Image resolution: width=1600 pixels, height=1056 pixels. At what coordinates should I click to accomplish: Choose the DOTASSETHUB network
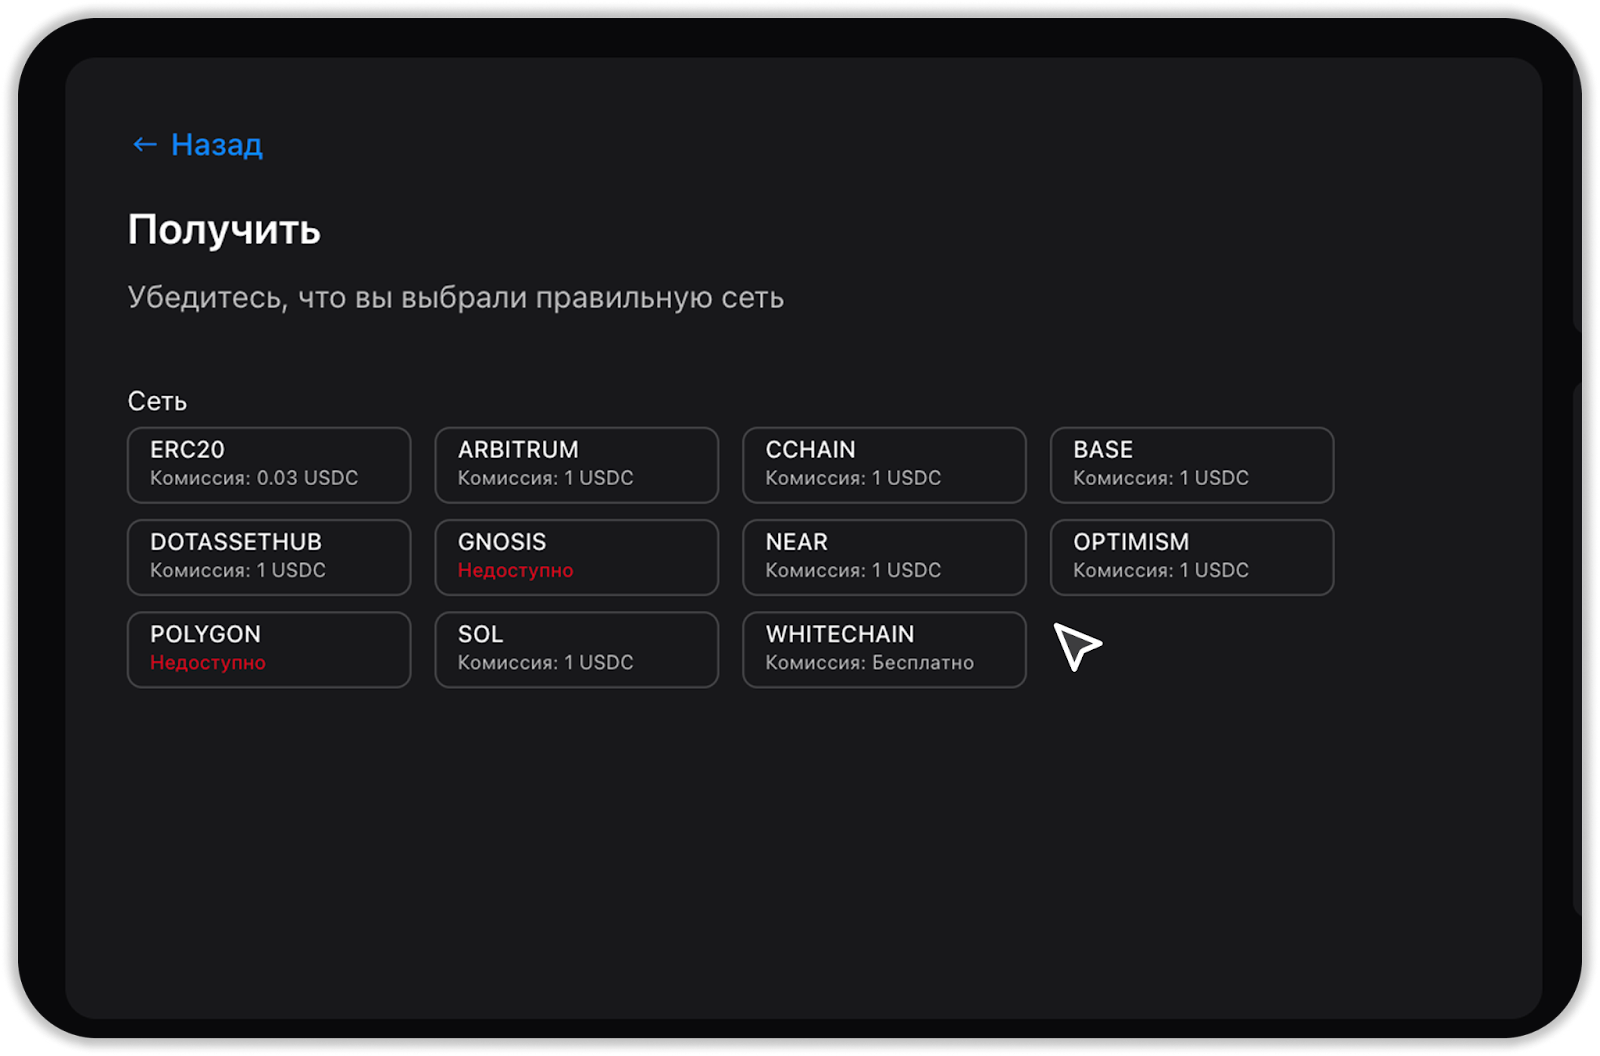[x=269, y=557]
